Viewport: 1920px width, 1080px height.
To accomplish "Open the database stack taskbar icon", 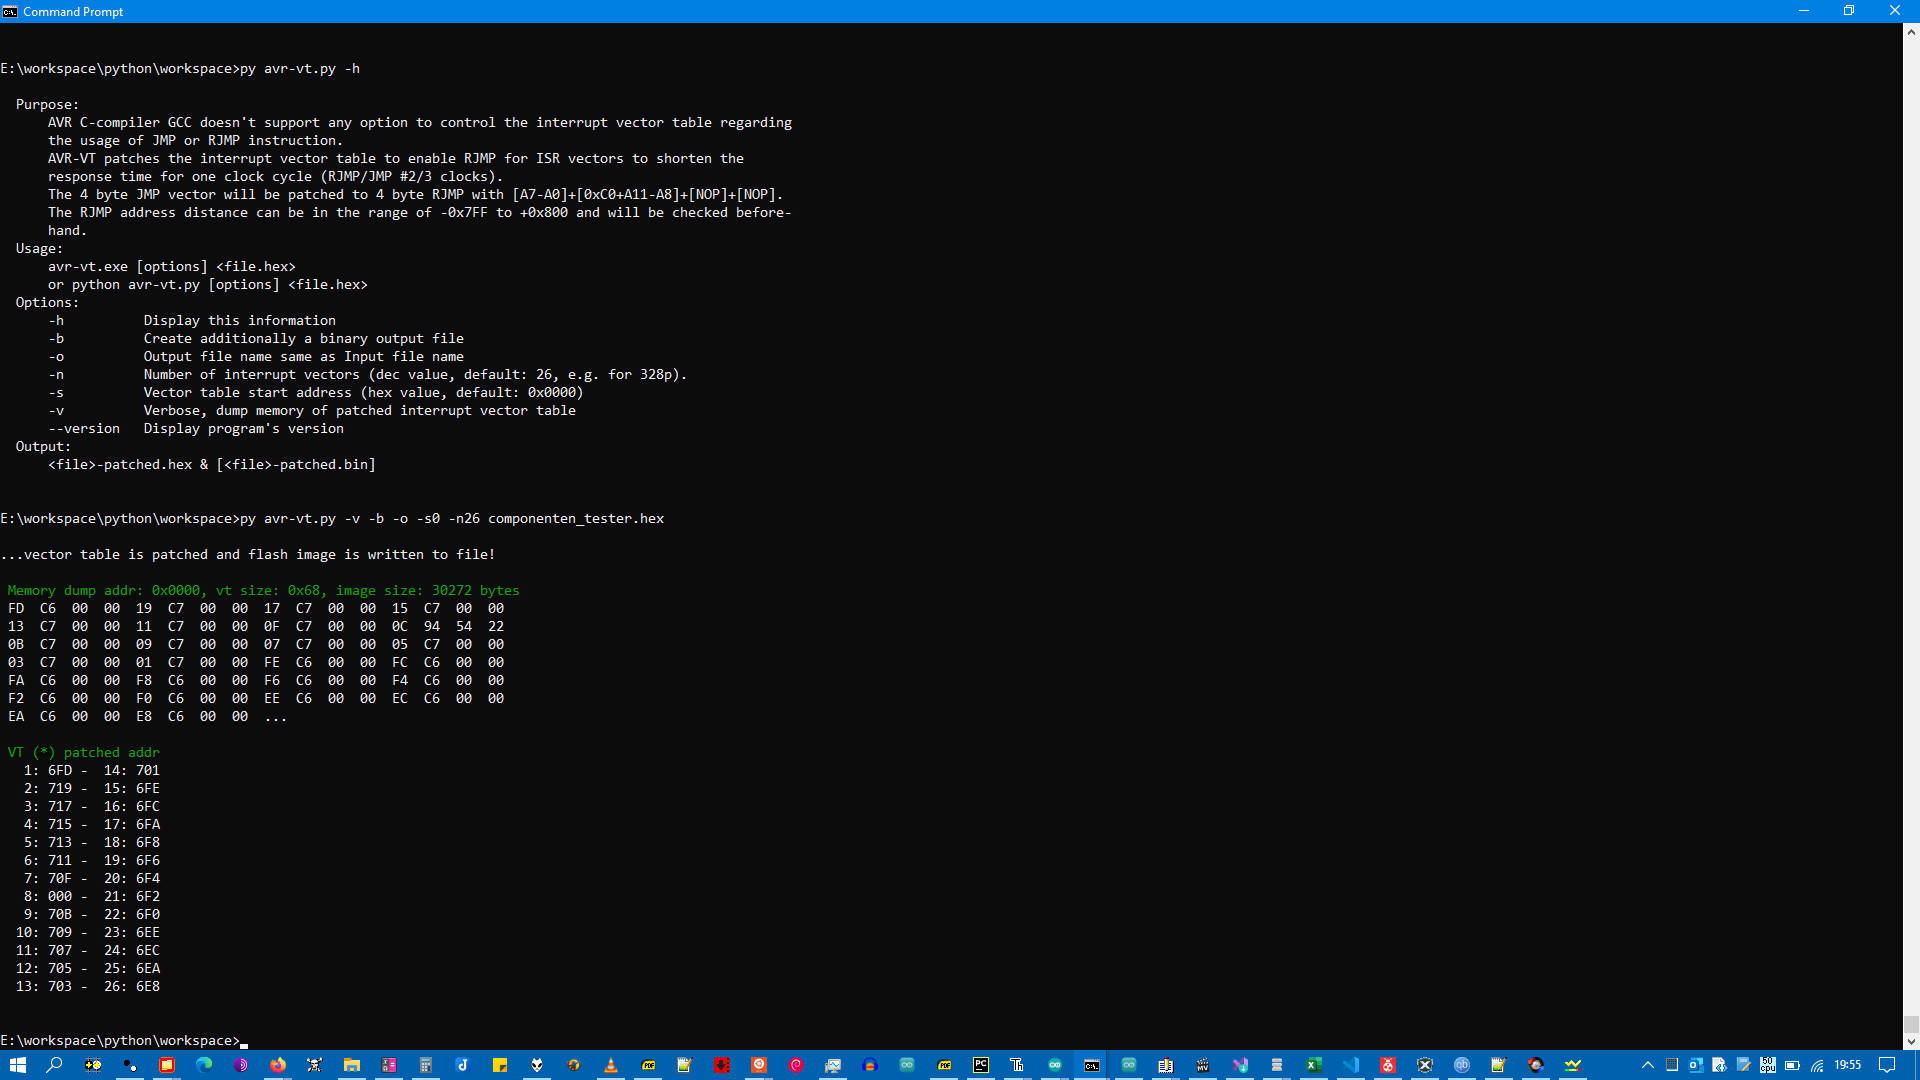I will click(1277, 1065).
